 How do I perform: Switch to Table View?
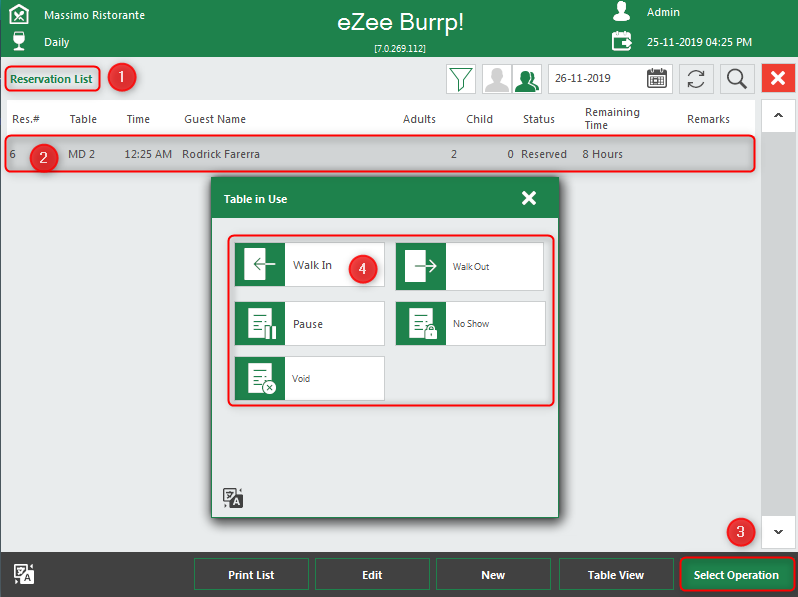(x=616, y=575)
